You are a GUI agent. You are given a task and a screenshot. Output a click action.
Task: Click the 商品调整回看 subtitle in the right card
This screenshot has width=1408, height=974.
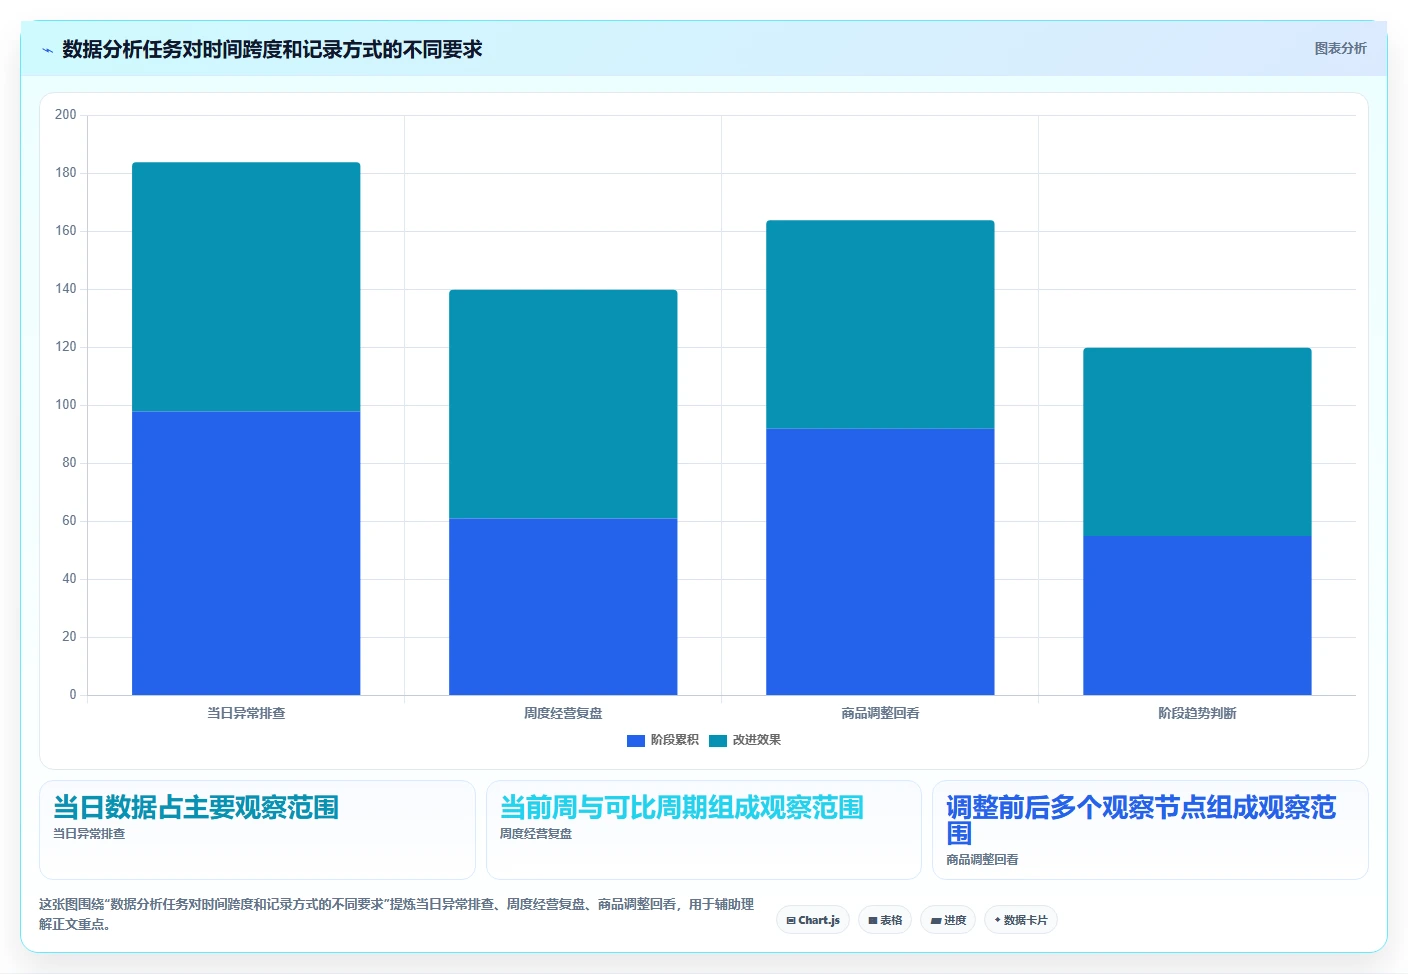click(982, 860)
